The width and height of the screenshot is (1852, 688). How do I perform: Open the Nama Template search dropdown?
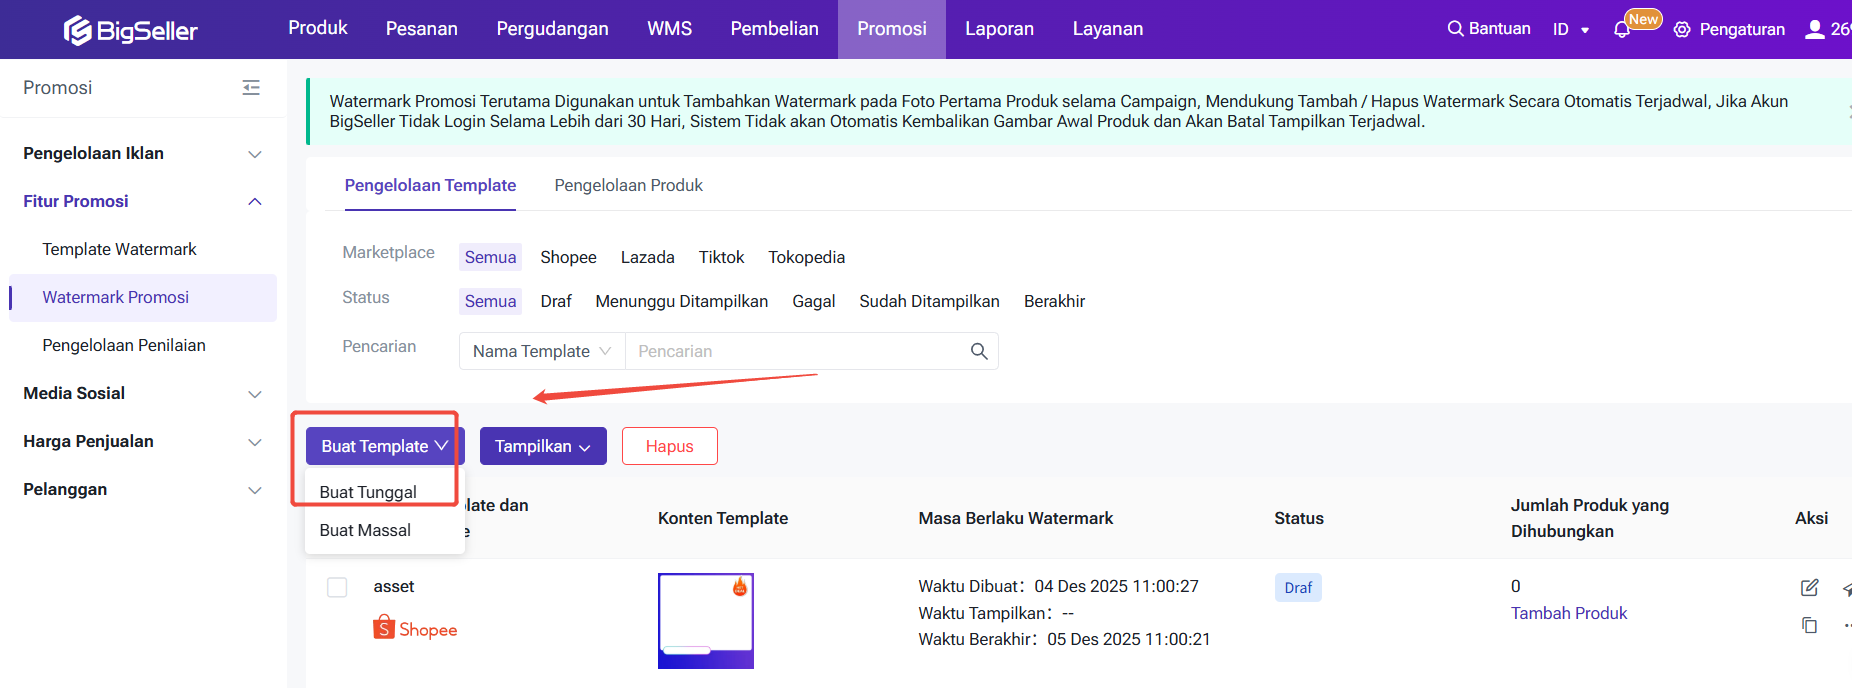click(x=541, y=351)
